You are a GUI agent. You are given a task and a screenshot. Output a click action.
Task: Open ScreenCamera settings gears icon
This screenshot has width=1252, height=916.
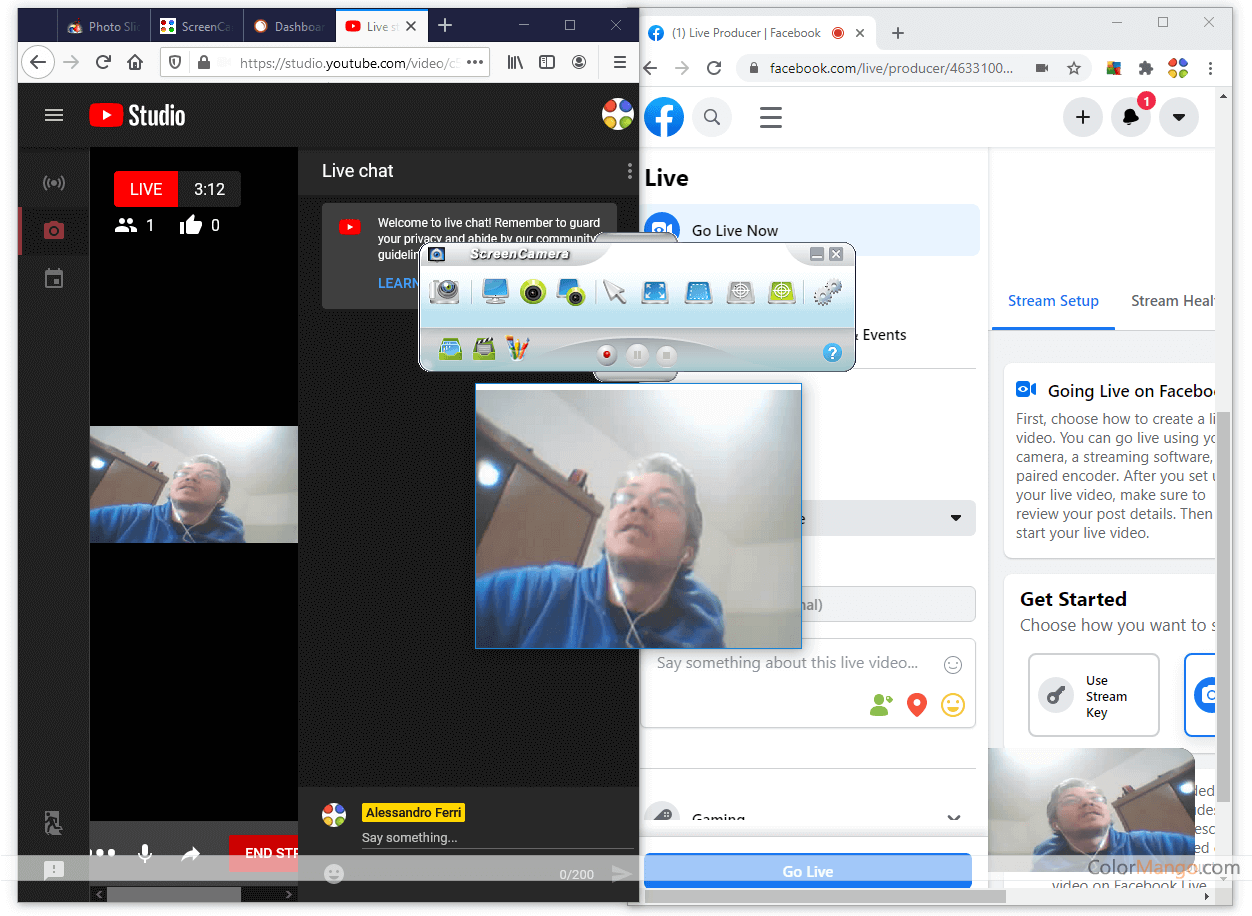(827, 292)
